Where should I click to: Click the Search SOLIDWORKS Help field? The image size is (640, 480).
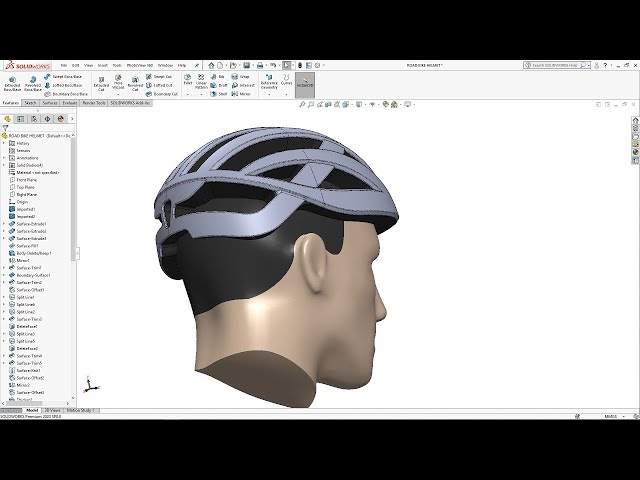tap(555, 65)
